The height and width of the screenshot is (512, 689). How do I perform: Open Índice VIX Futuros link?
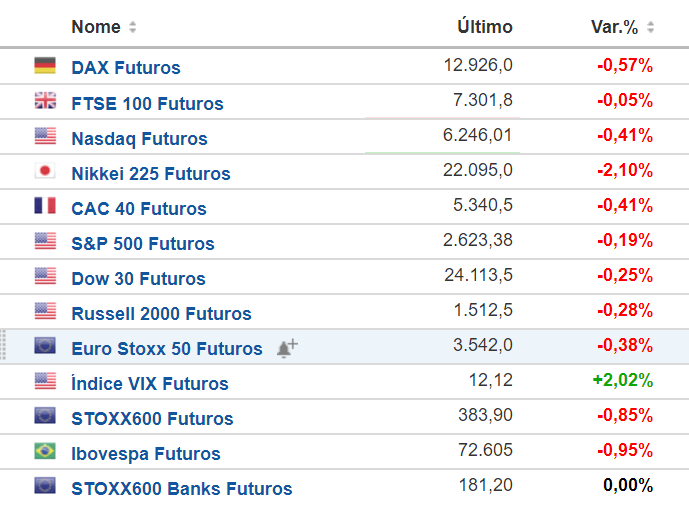pyautogui.click(x=150, y=383)
